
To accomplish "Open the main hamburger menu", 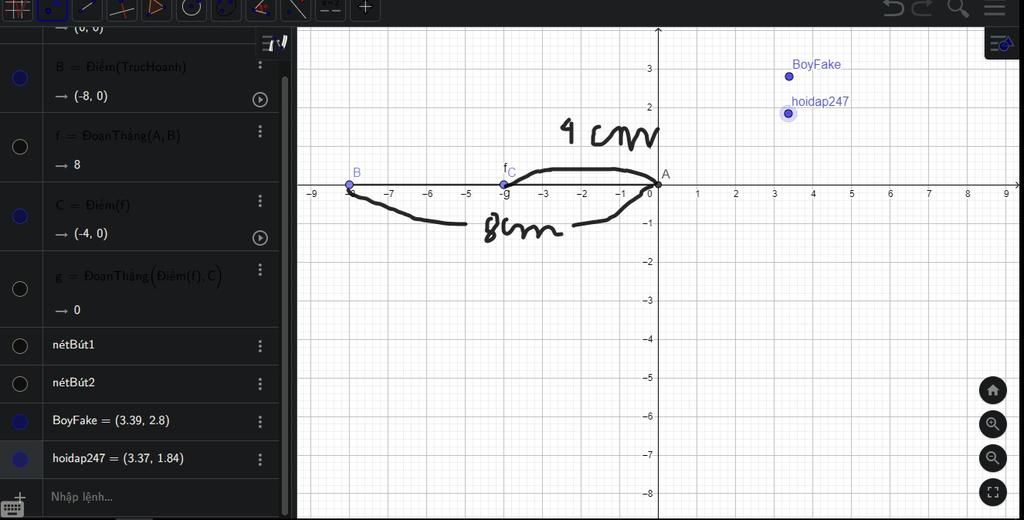I will pyautogui.click(x=994, y=7).
